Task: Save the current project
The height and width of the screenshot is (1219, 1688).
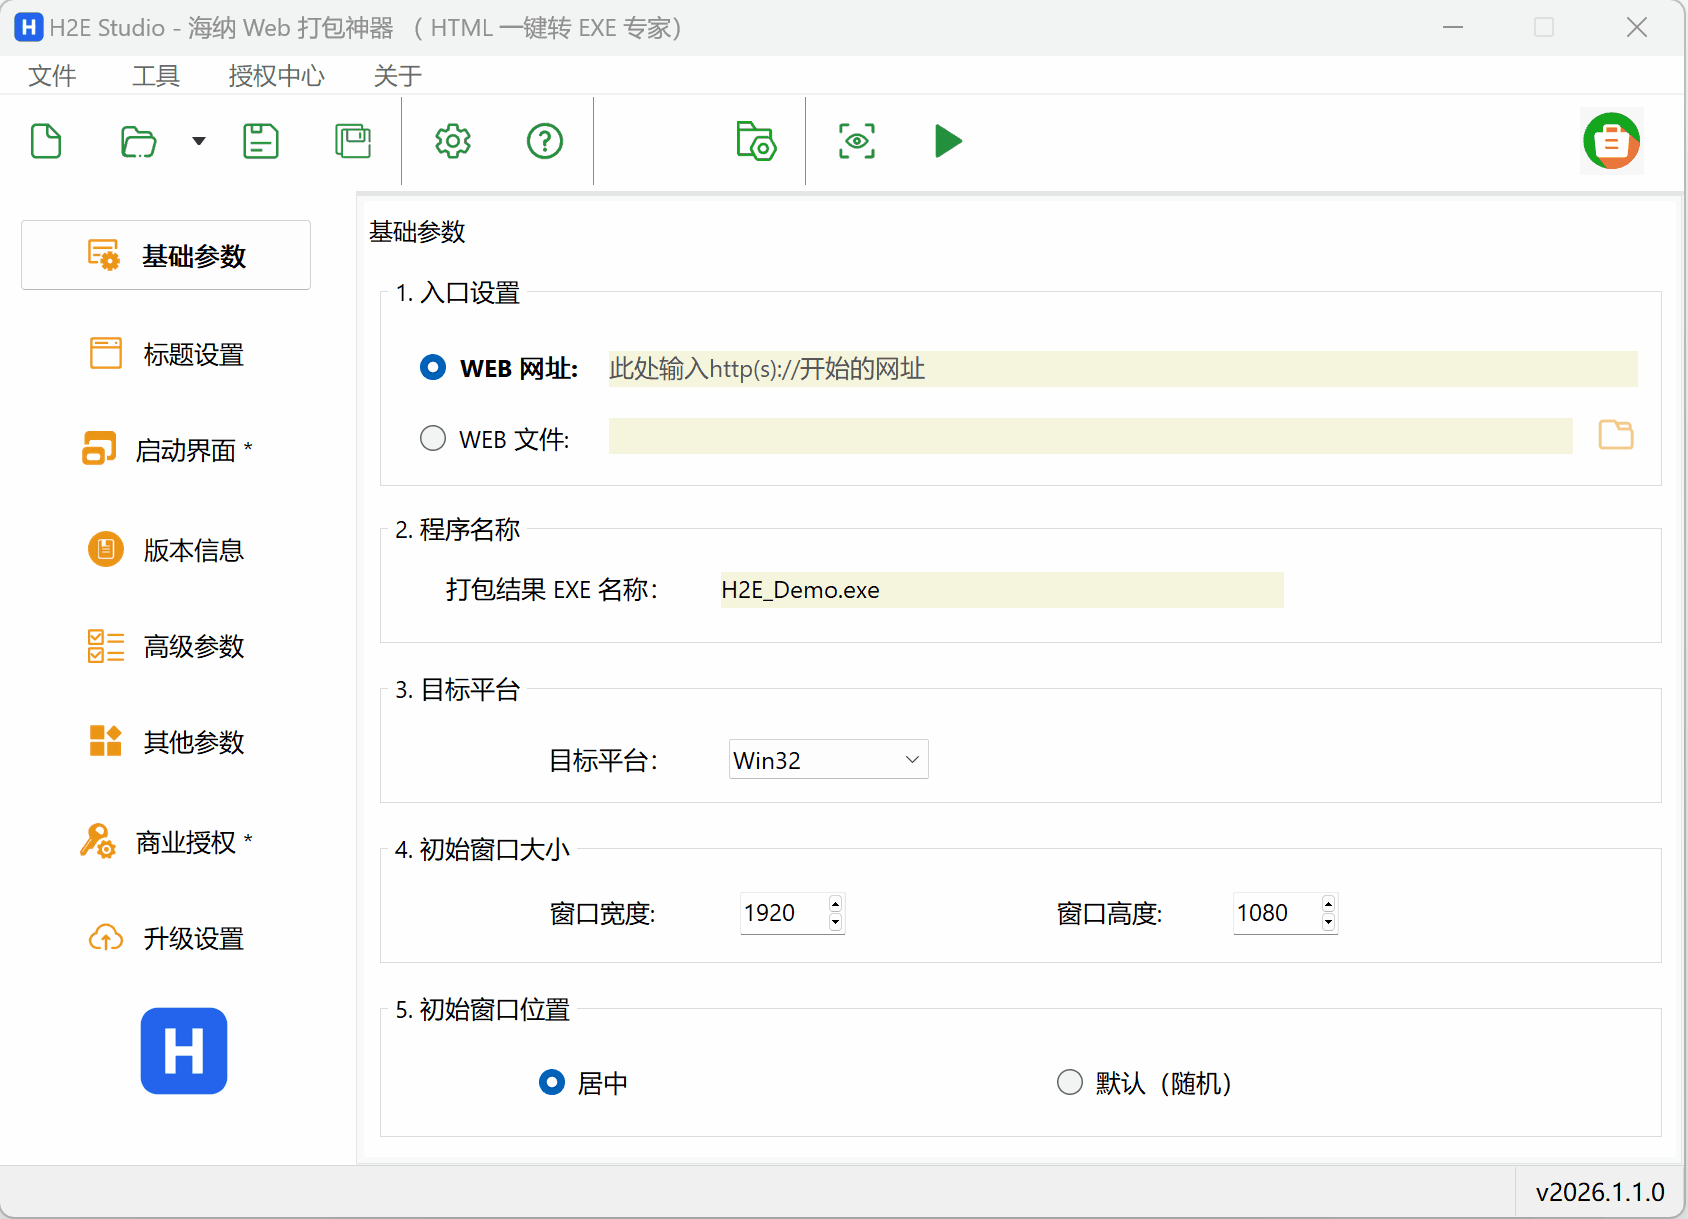Action: pos(260,141)
